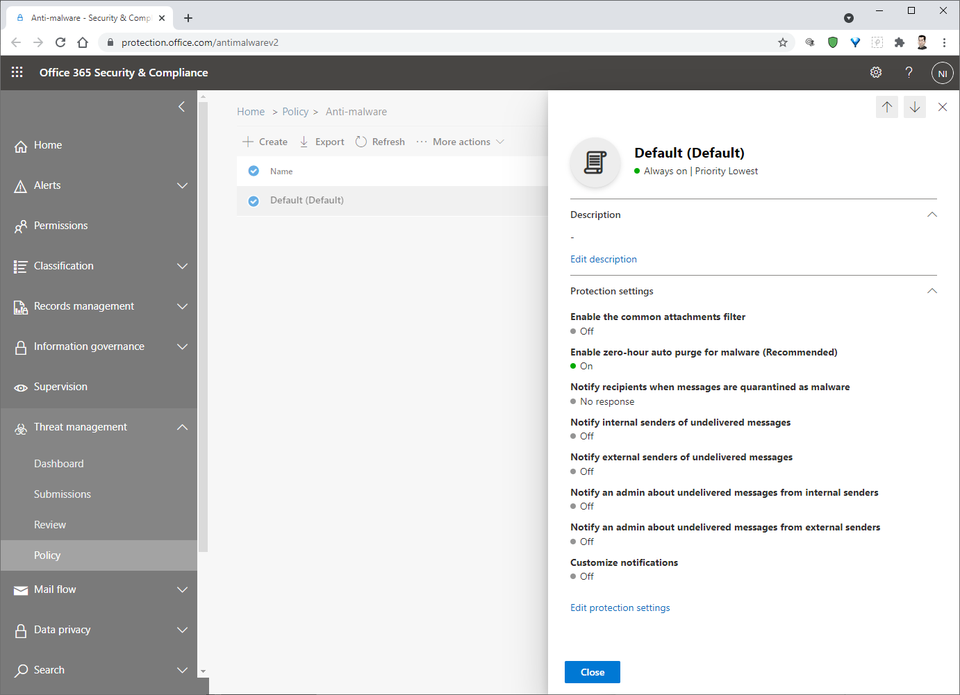Create a new anti-malware policy
Viewport: 960px width, 695px height.
pos(264,141)
